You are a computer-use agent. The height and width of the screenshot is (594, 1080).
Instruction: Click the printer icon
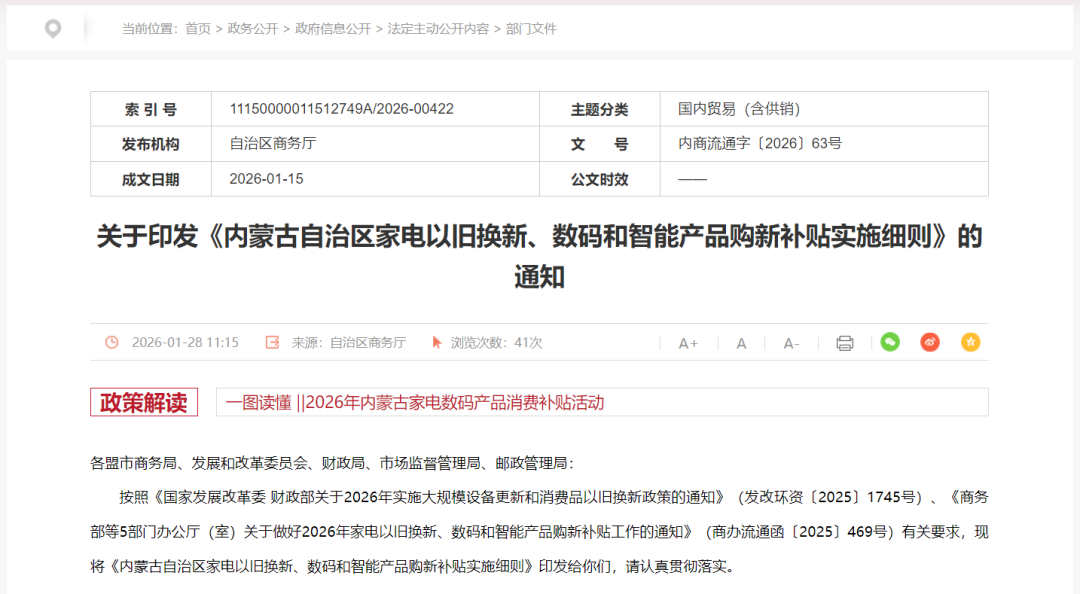[x=844, y=343]
